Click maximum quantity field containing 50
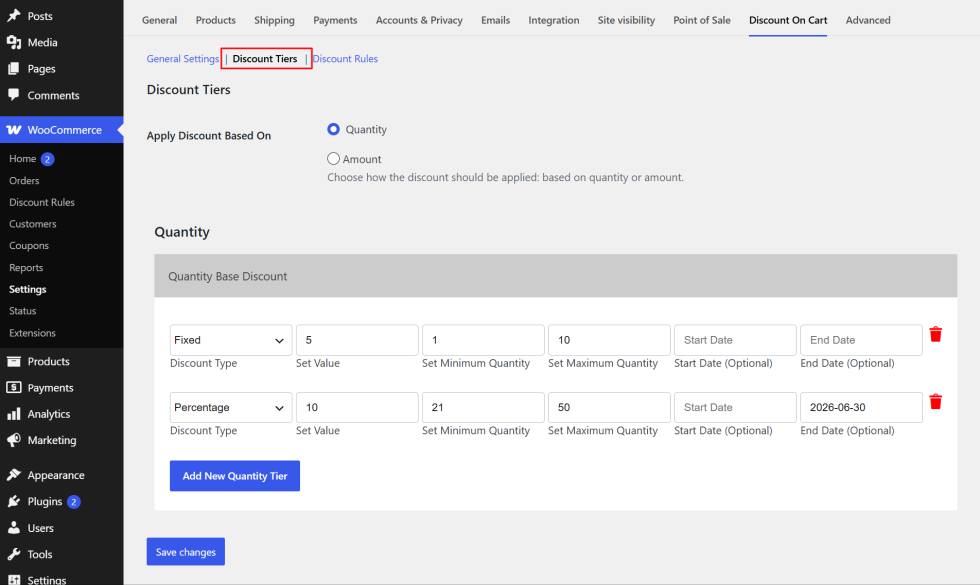The width and height of the screenshot is (980, 585). (x=609, y=408)
